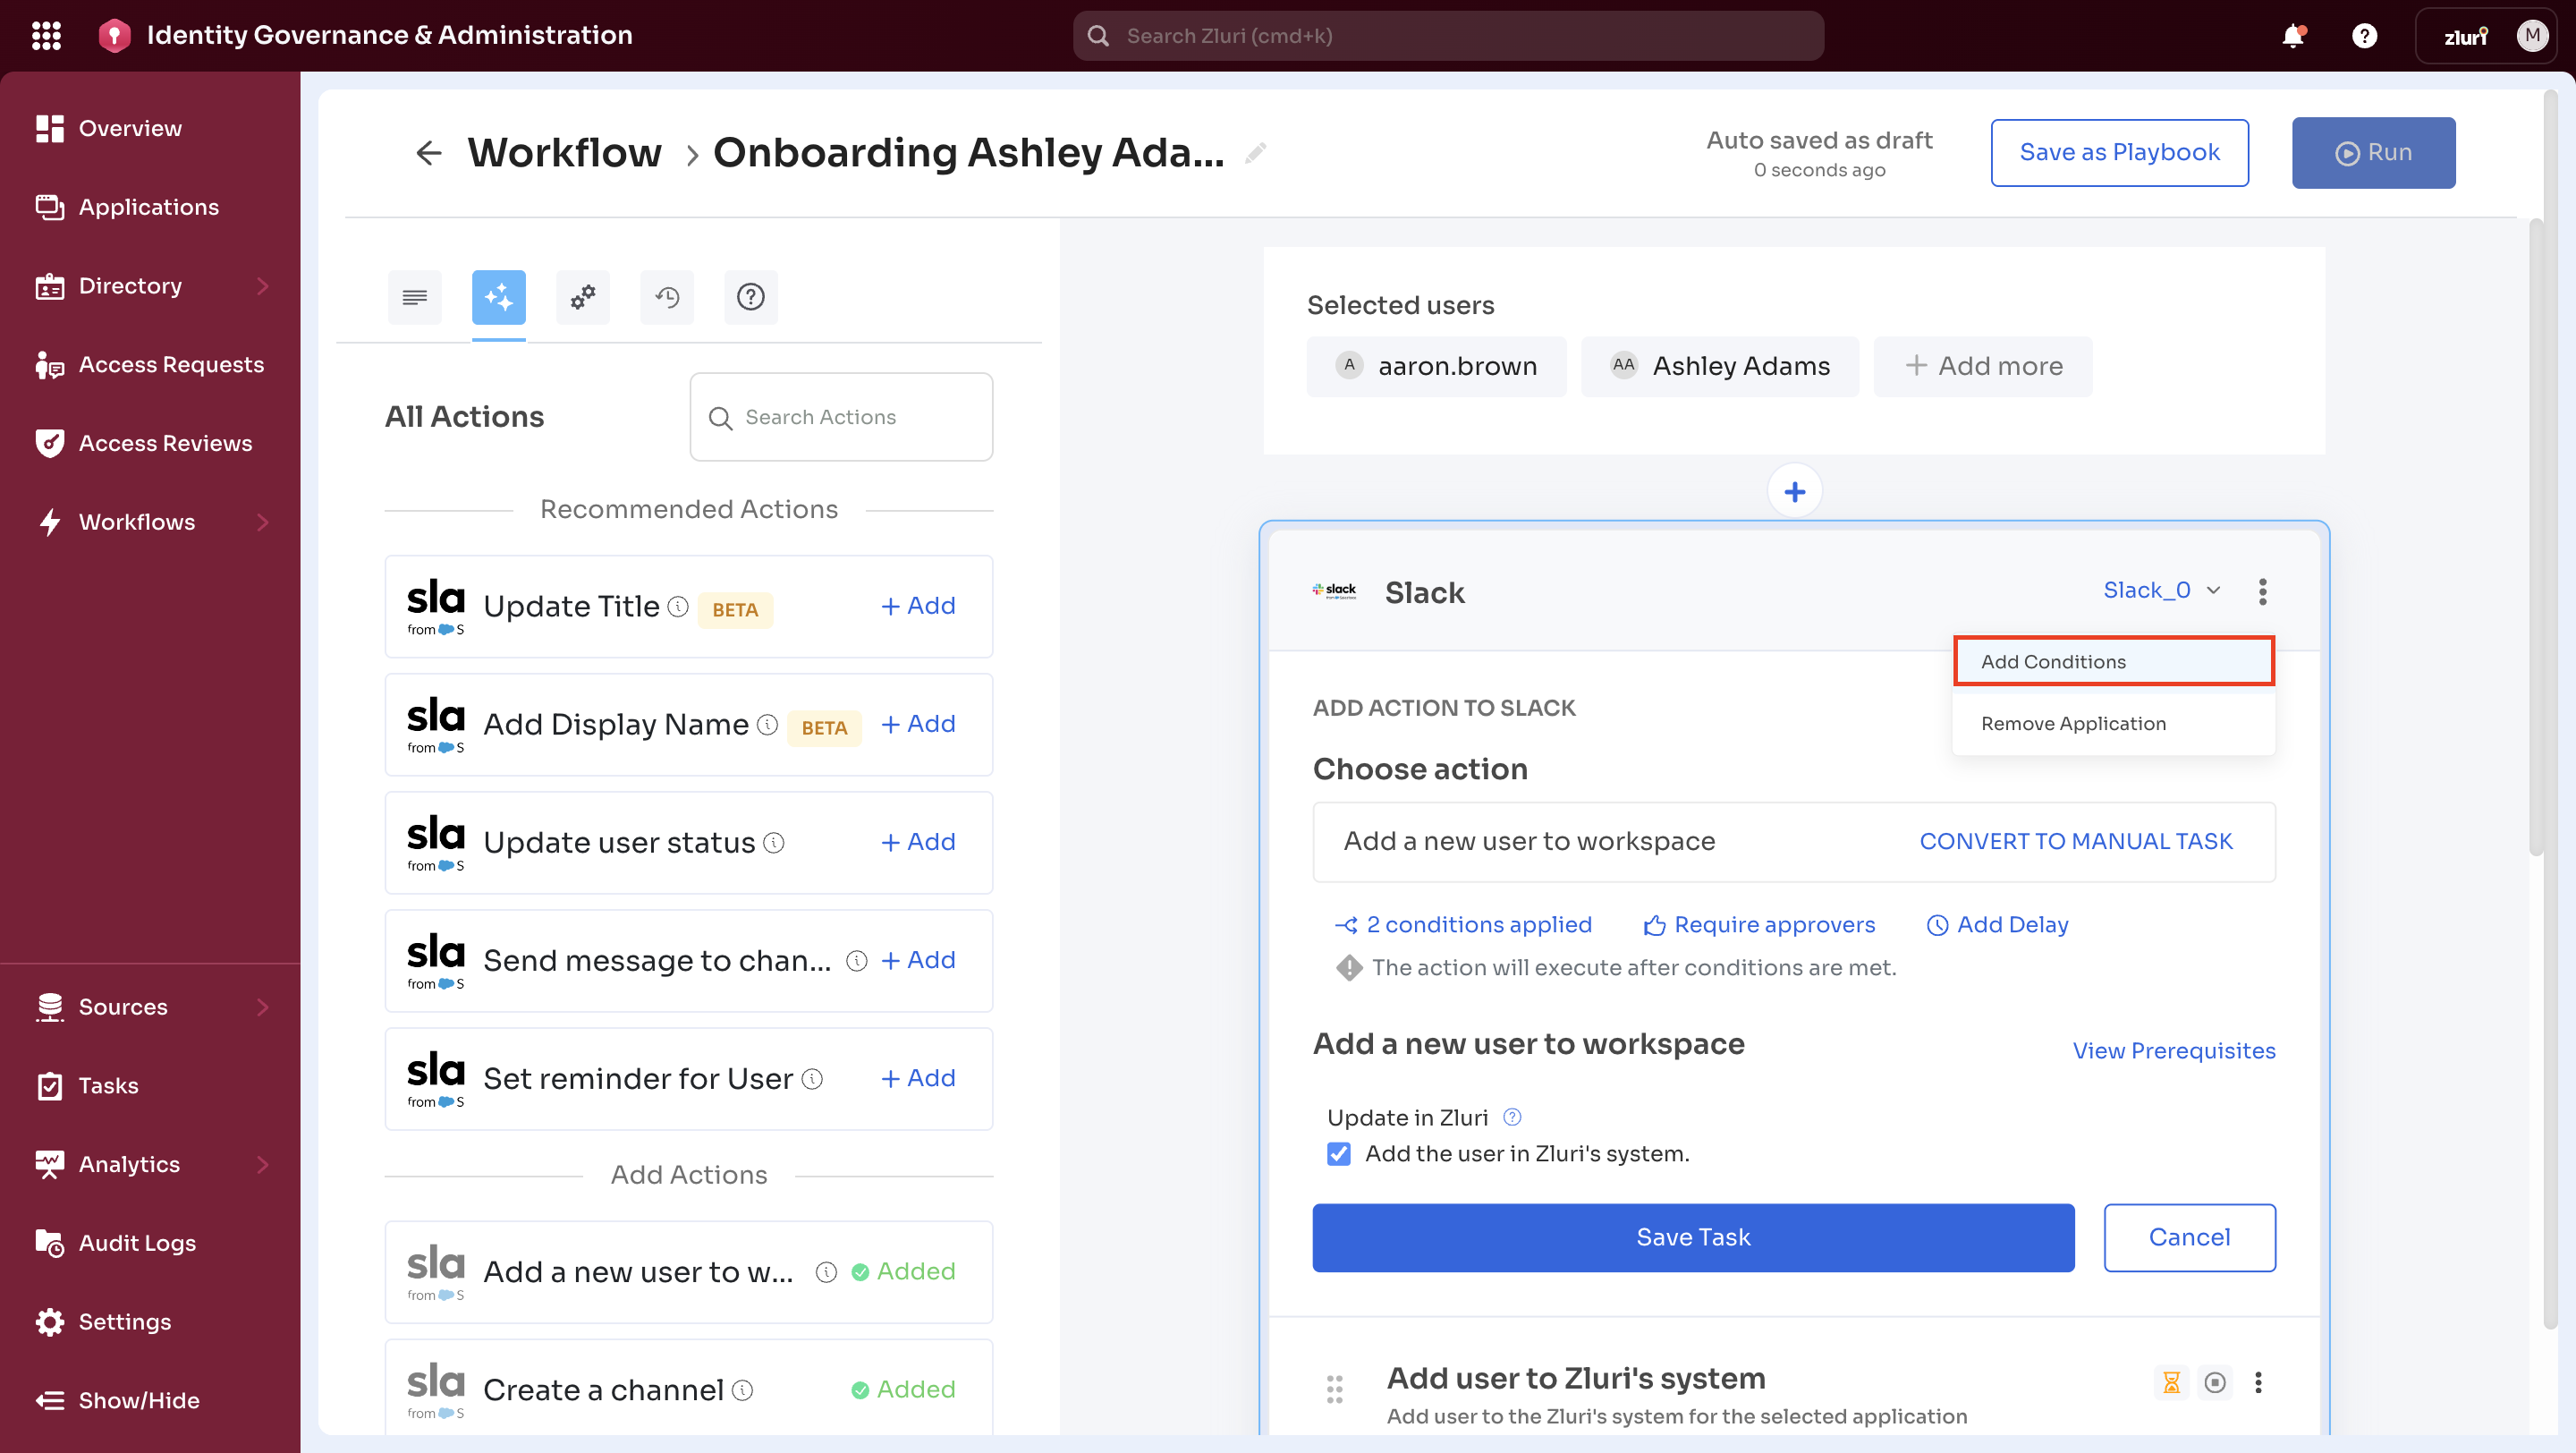The width and height of the screenshot is (2576, 1453).
Task: View workflow history via the clock icon
Action: tap(666, 296)
